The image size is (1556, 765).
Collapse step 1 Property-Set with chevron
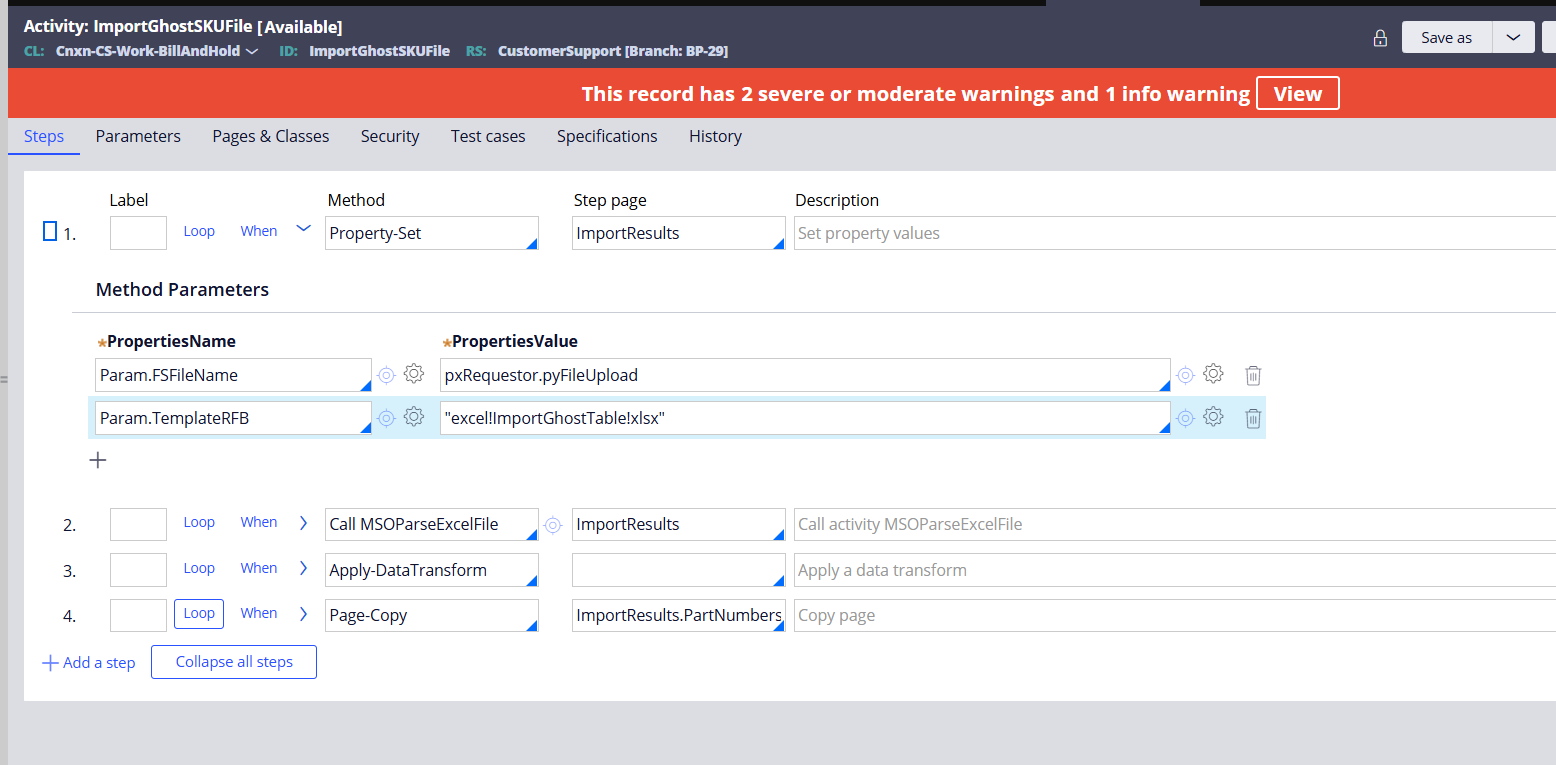304,230
